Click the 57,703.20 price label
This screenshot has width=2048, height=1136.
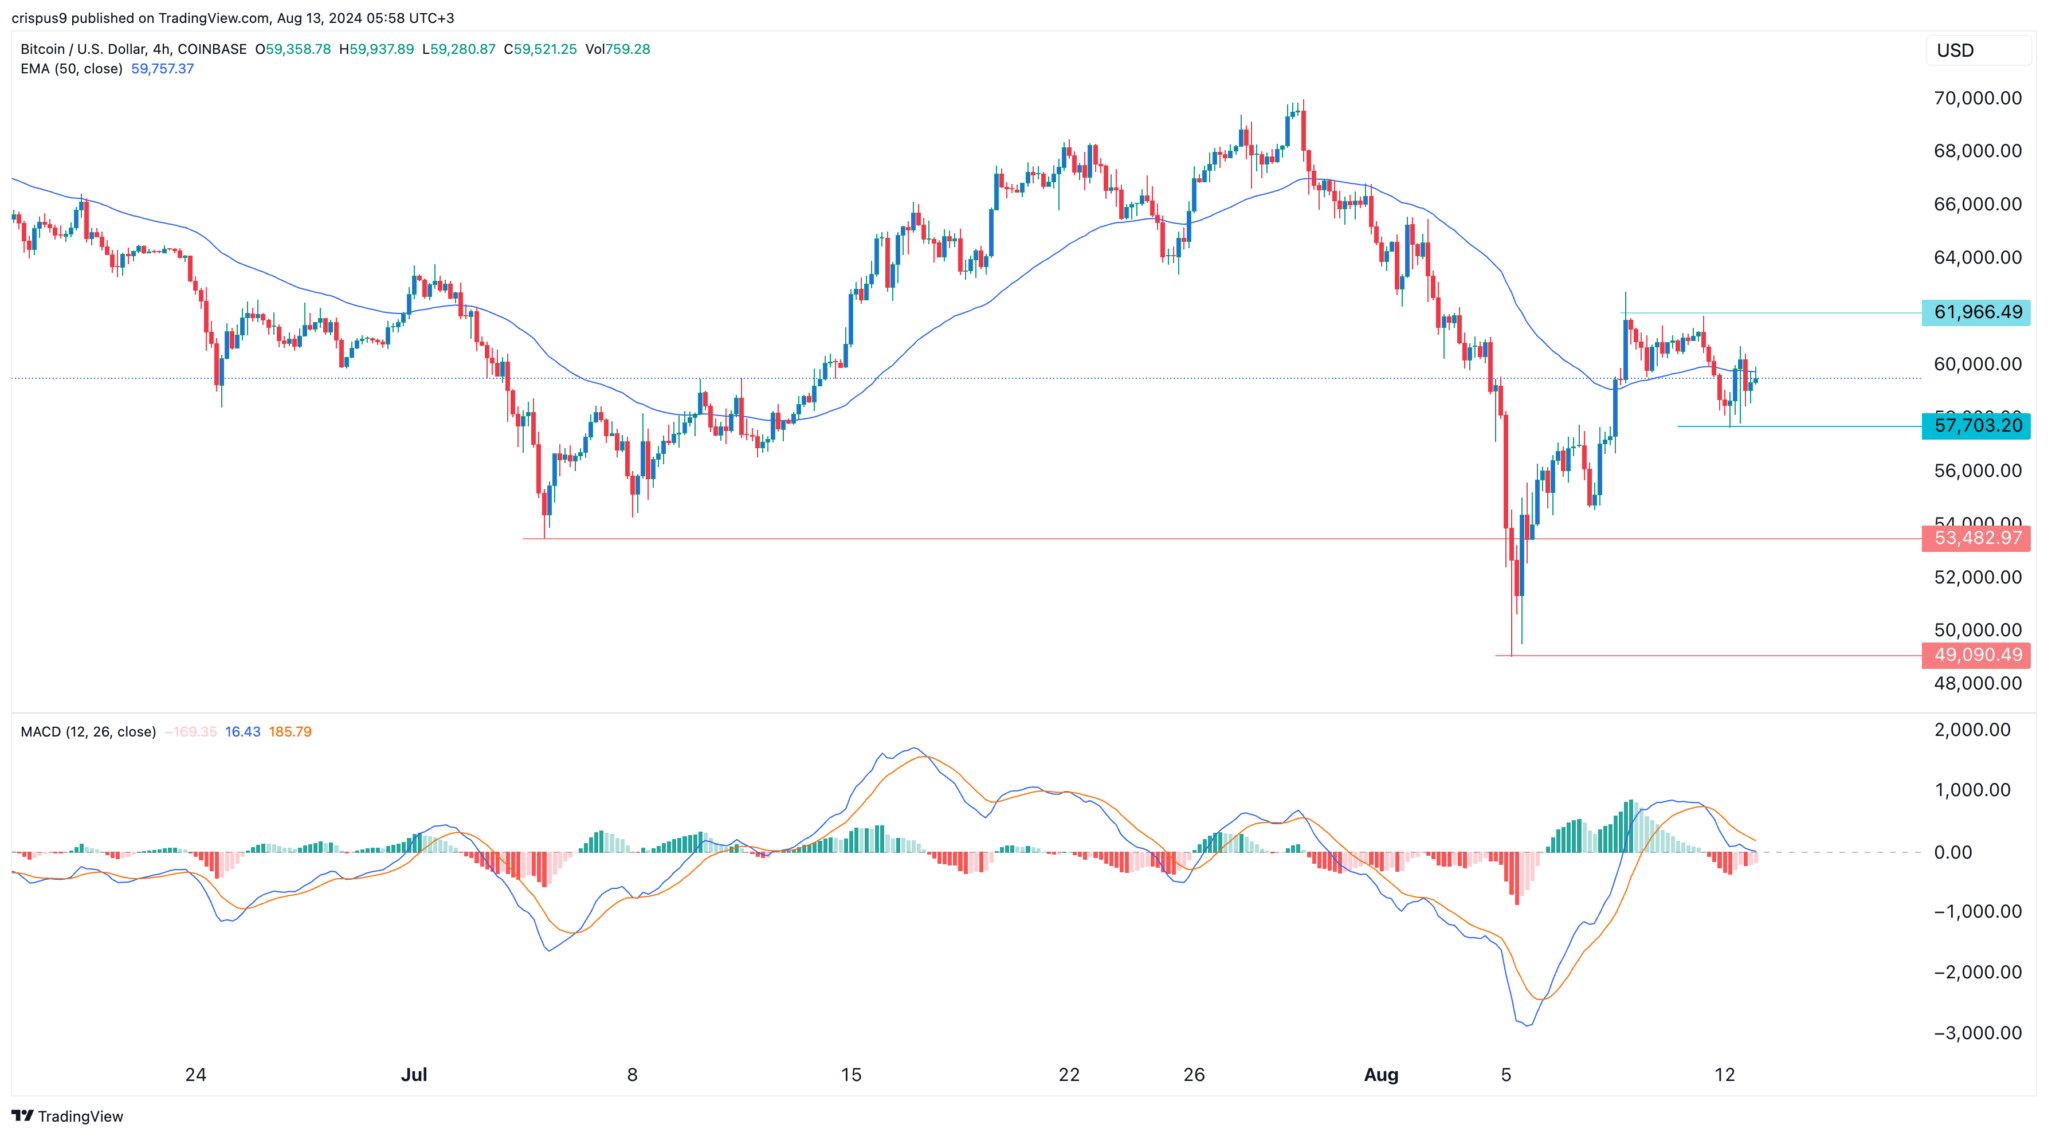[x=1977, y=426]
